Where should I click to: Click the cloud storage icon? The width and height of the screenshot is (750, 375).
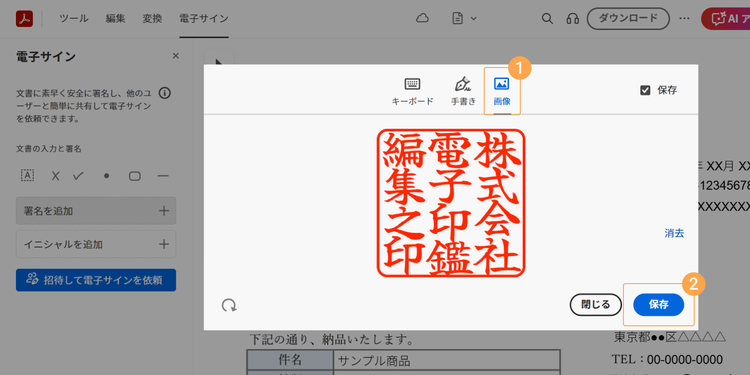coord(422,19)
